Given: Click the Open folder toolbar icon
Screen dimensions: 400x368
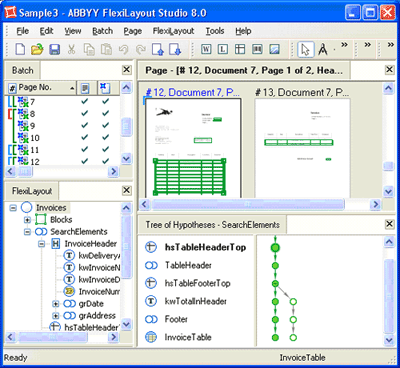Looking at the screenshot, I should pyautogui.click(x=37, y=49).
